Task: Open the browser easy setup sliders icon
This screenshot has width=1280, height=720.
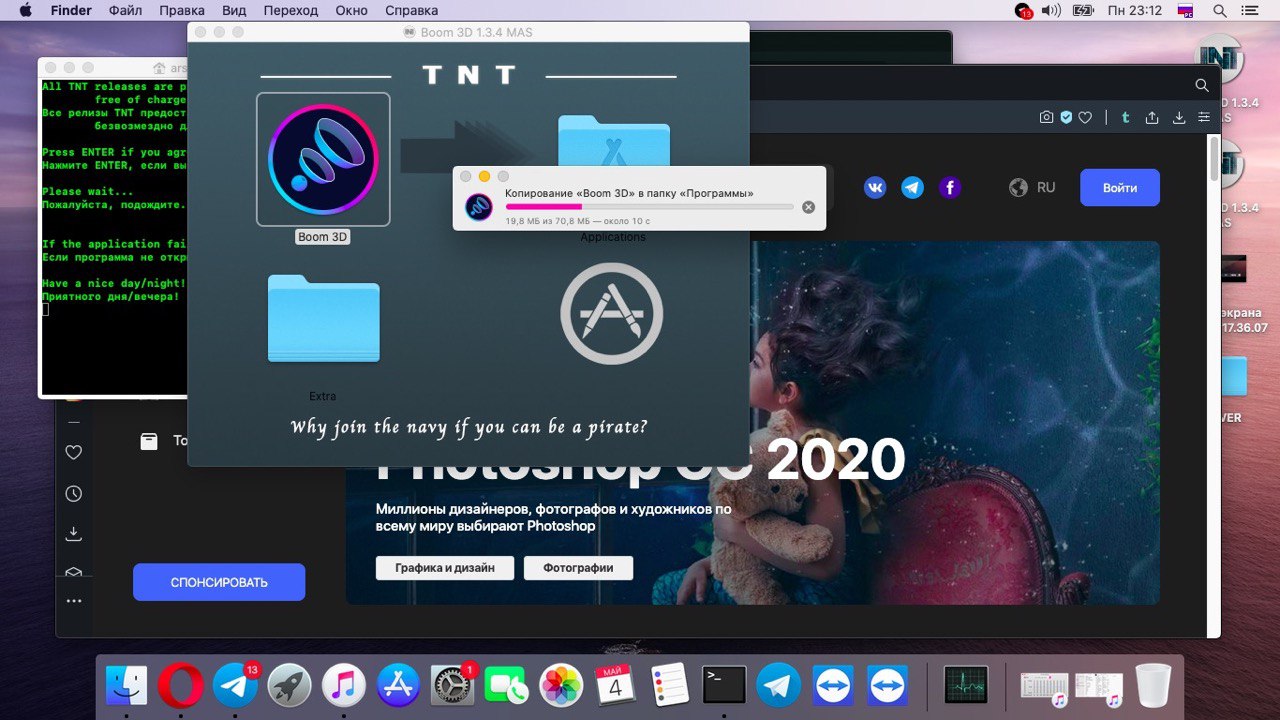Action: (x=1203, y=117)
